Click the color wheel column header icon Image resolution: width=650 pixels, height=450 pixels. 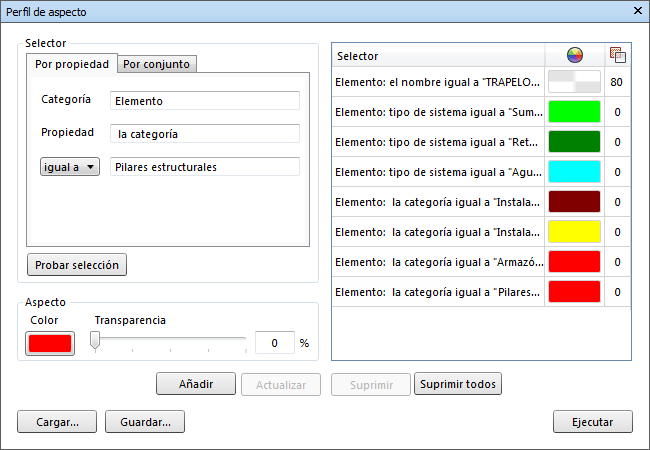pos(574,55)
